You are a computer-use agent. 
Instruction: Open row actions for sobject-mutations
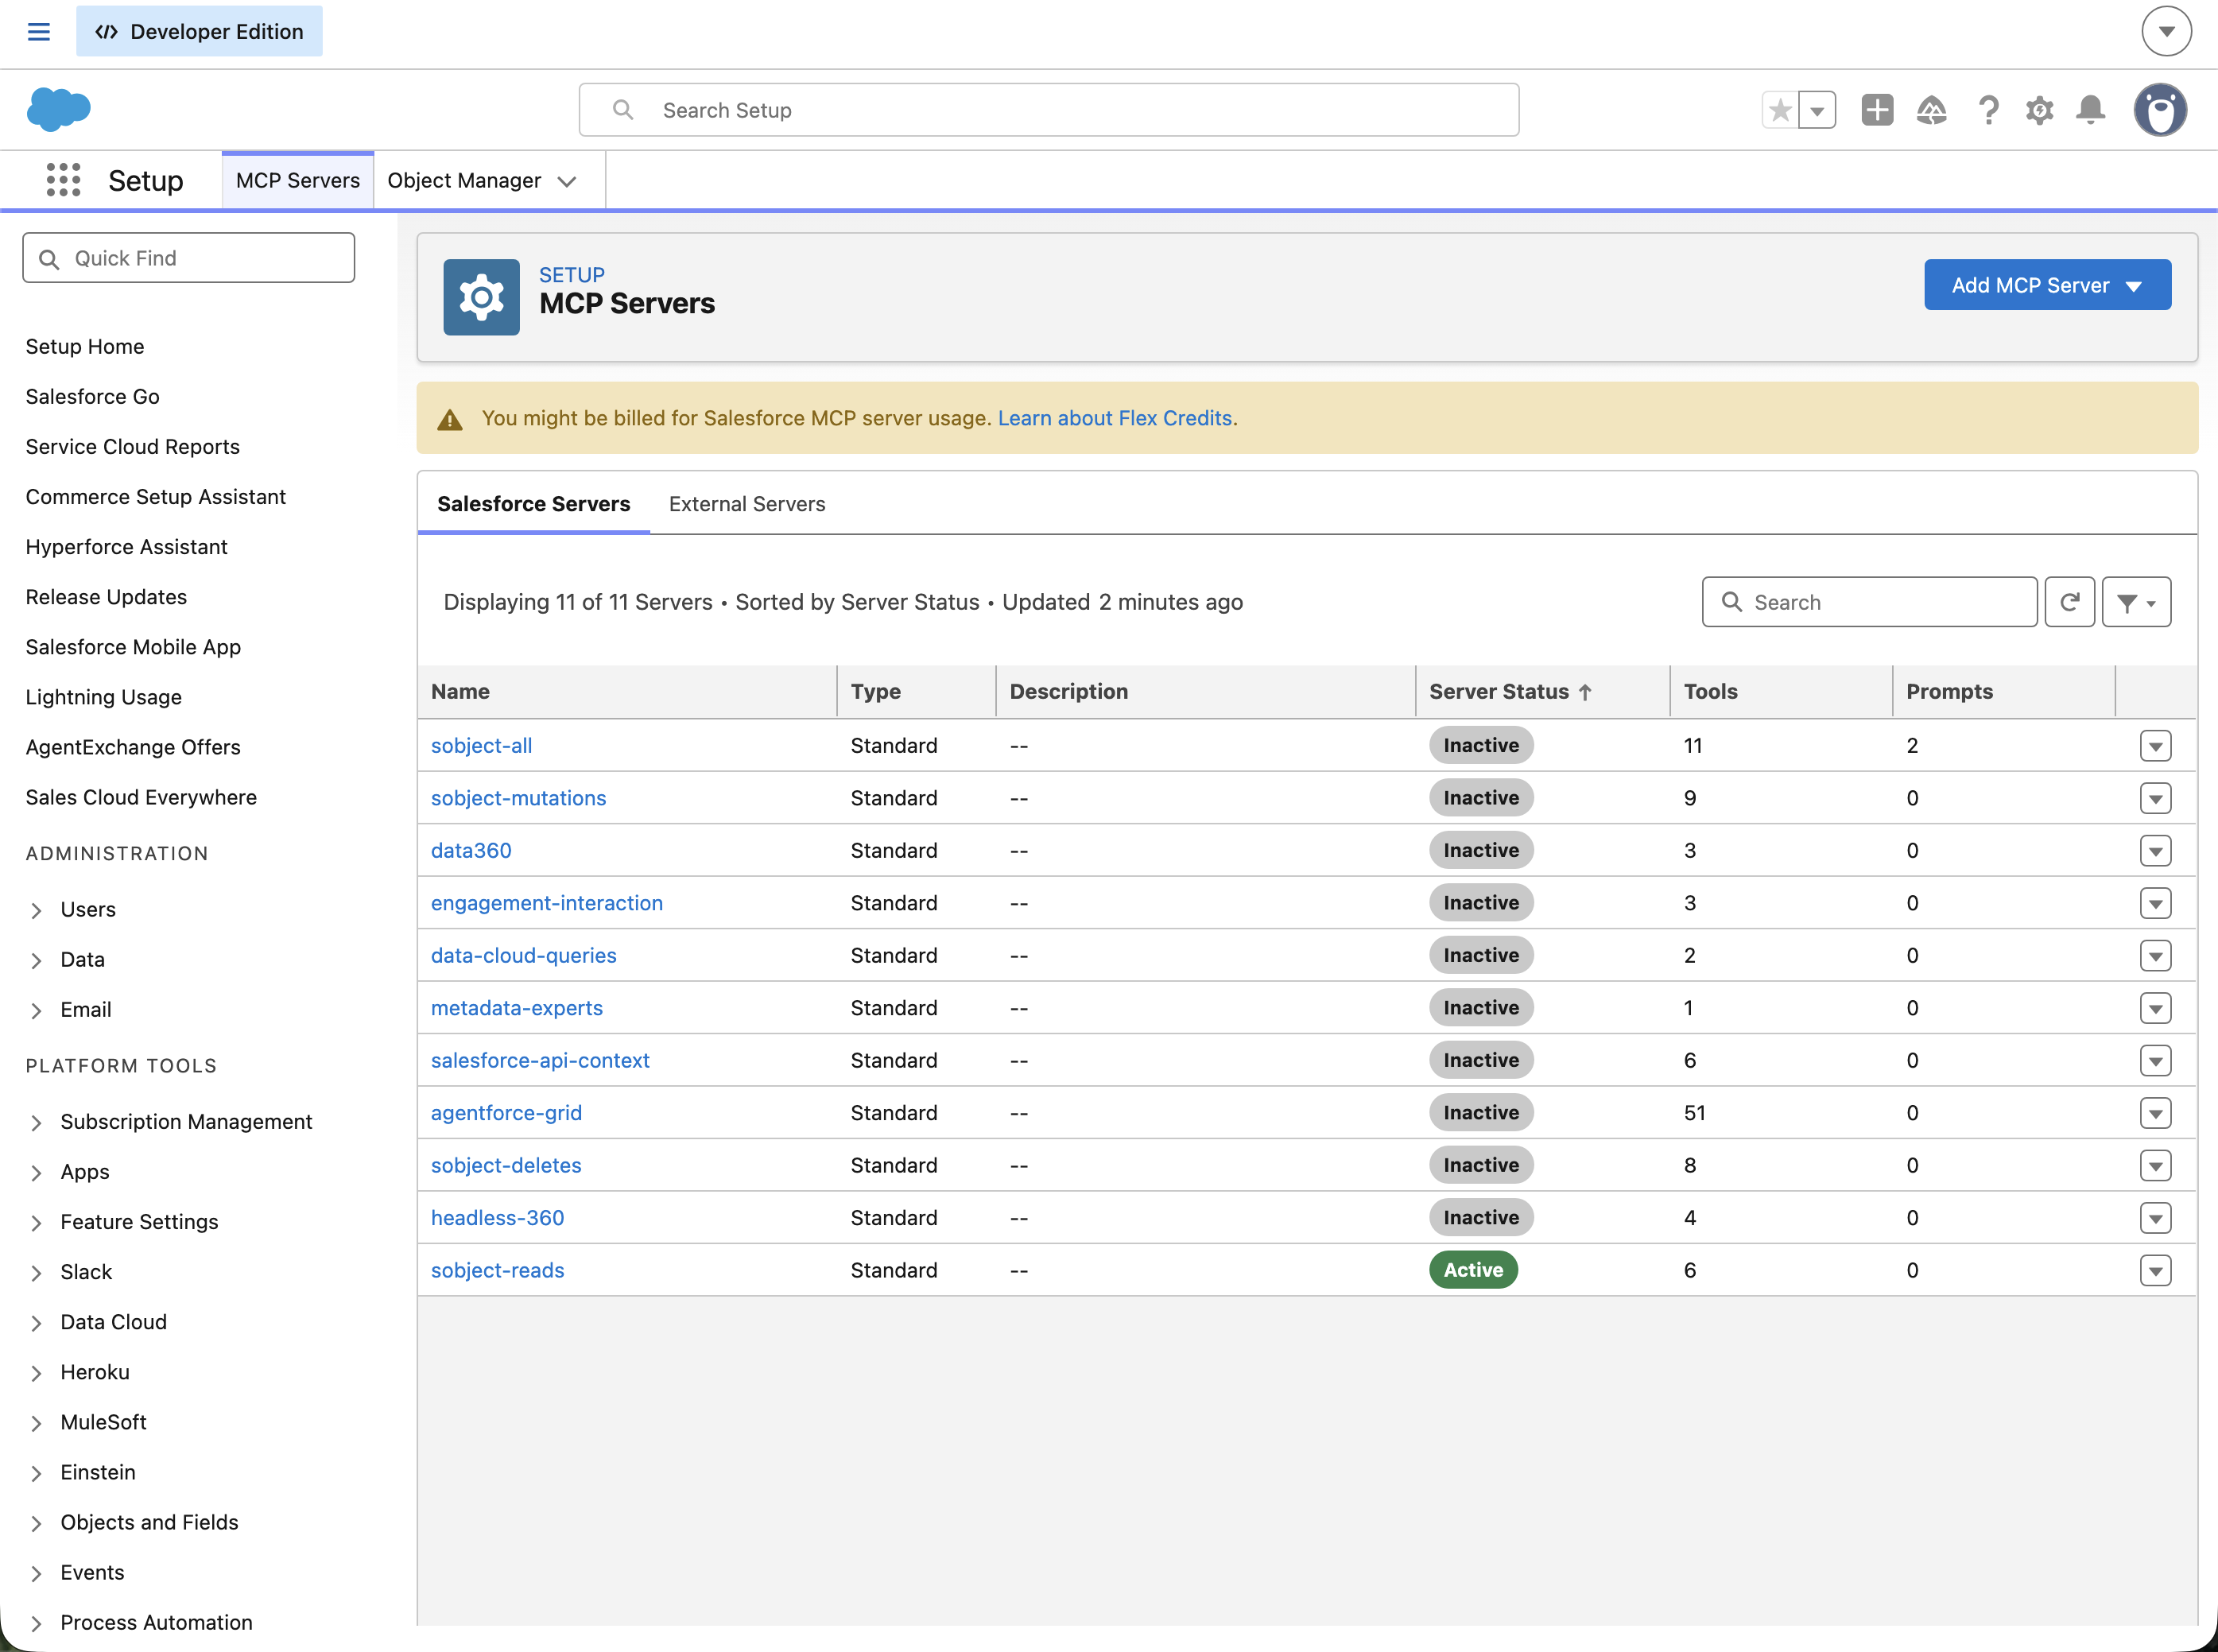[x=2155, y=798]
